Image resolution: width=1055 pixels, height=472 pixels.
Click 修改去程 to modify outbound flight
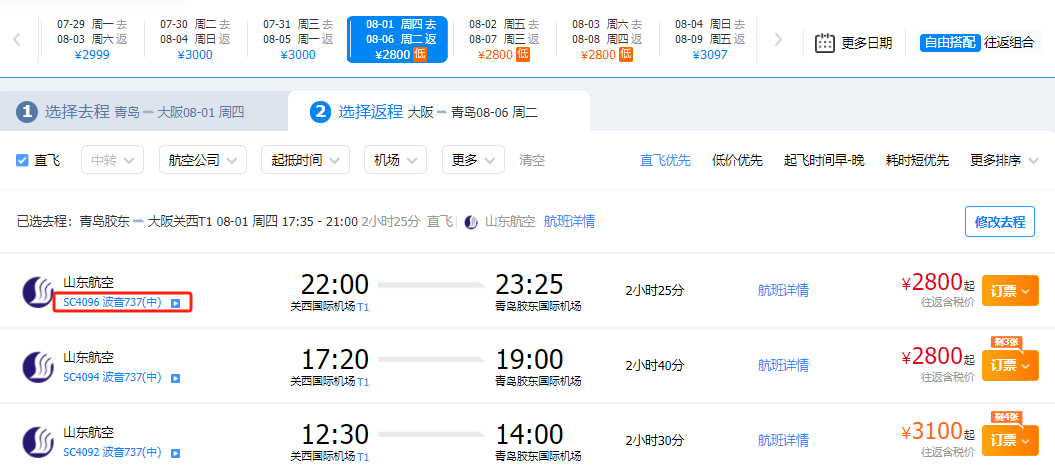pos(1000,222)
